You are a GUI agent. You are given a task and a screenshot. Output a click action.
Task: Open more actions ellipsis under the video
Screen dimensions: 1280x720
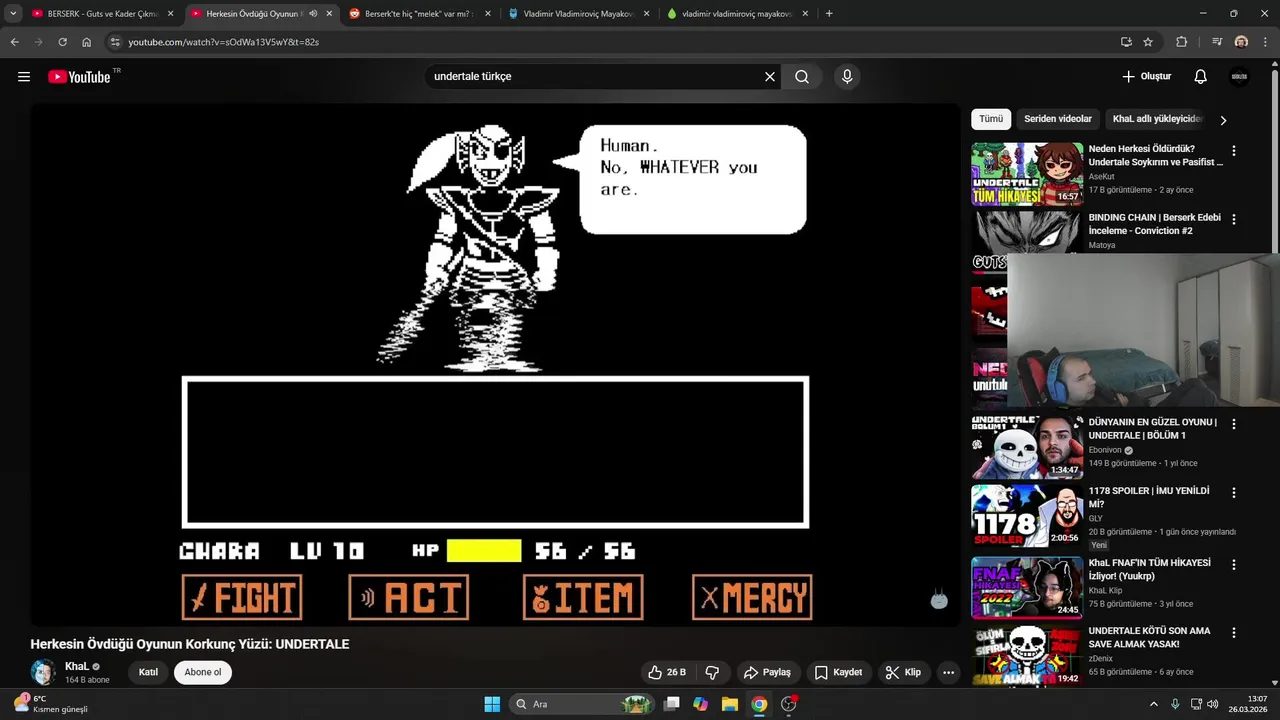[949, 672]
